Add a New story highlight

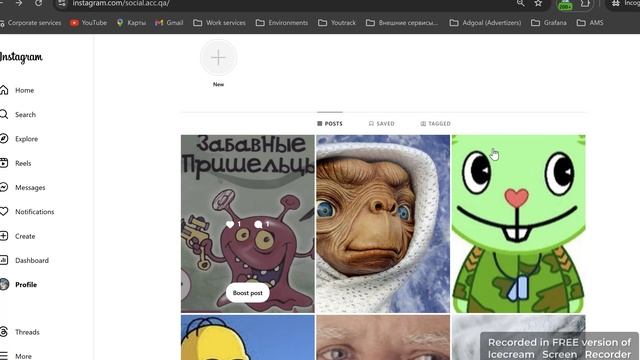point(218,58)
